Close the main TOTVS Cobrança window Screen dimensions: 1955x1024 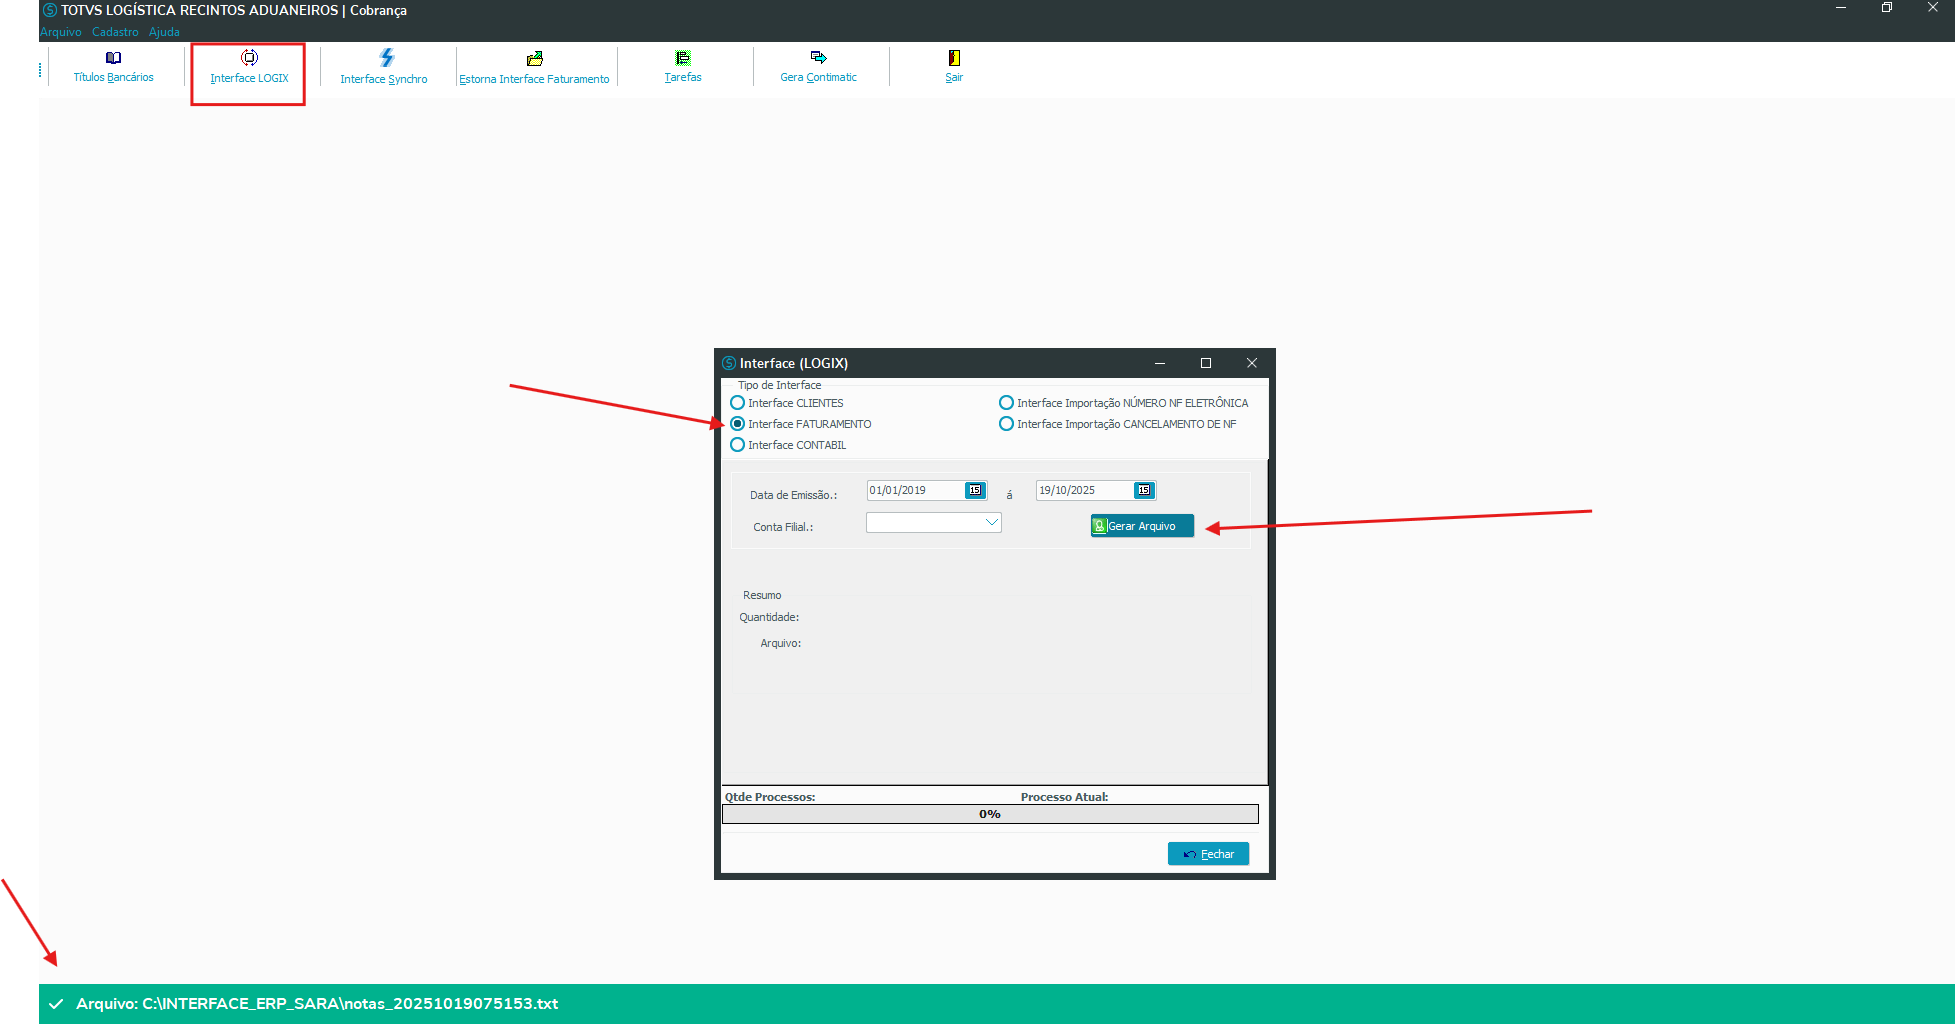coord(1933,8)
